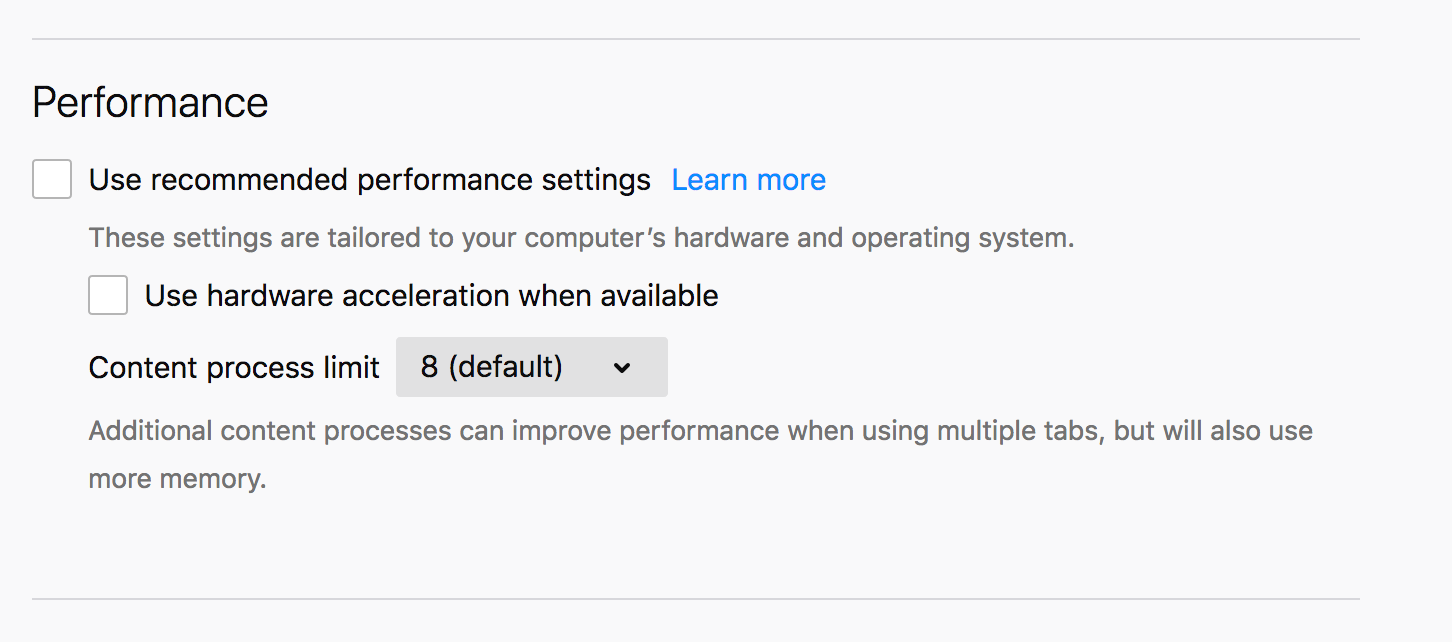1452x642 pixels.
Task: Open the Content process limit dropdown
Action: pos(531,367)
